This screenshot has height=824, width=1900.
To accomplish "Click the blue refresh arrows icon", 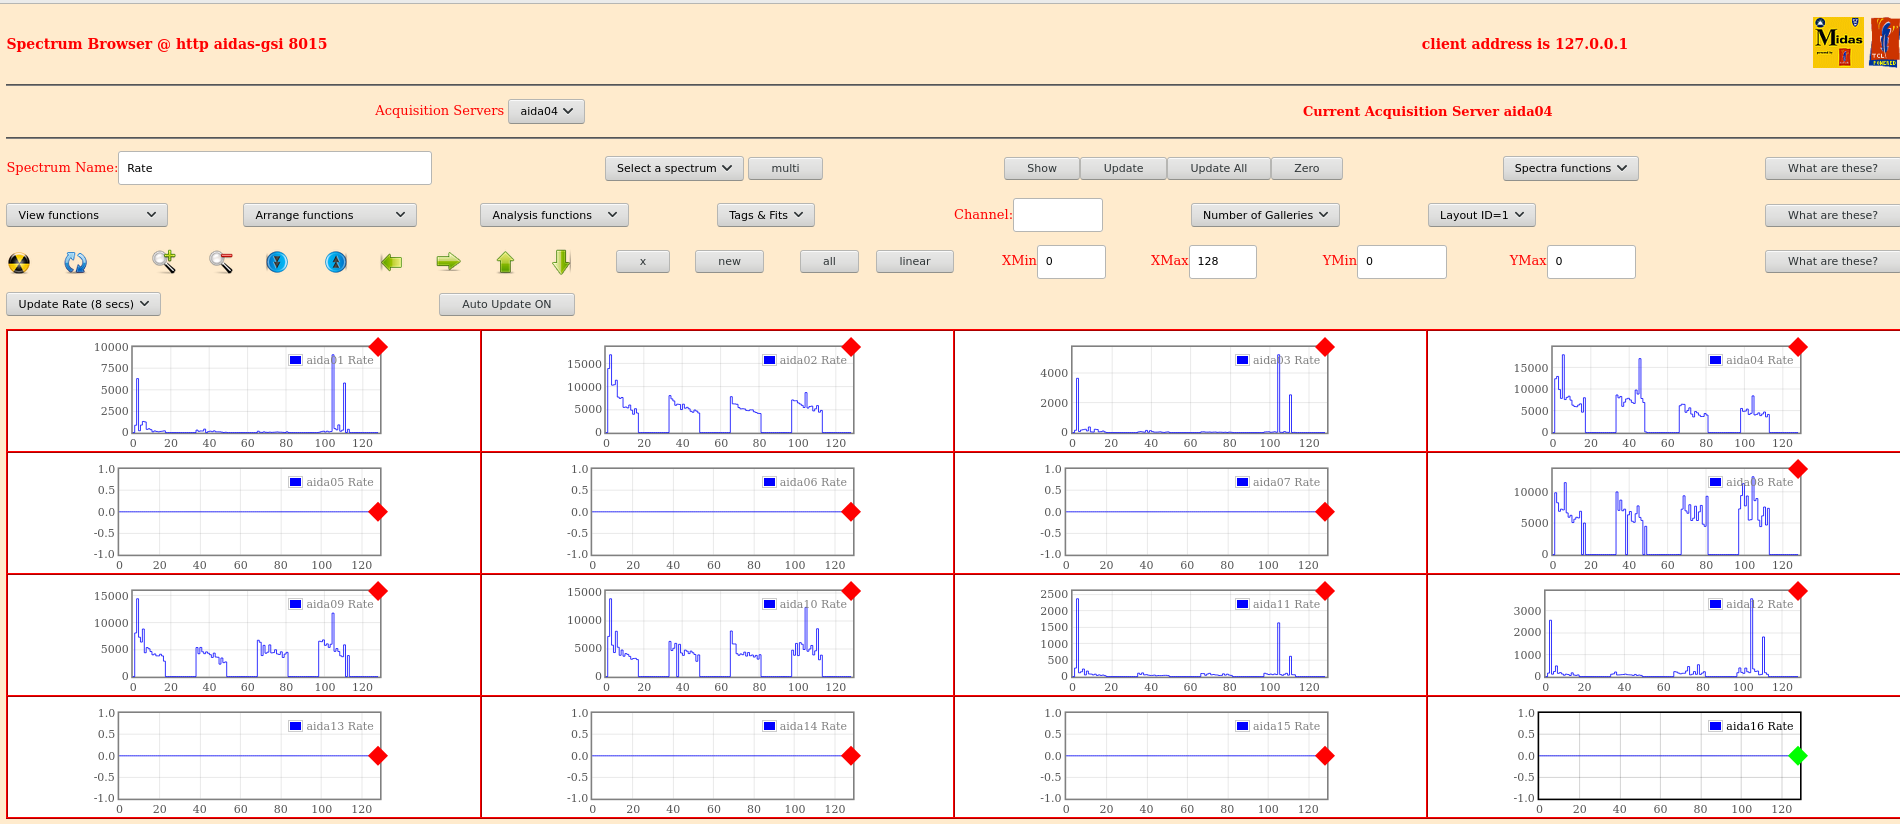I will 75,263.
